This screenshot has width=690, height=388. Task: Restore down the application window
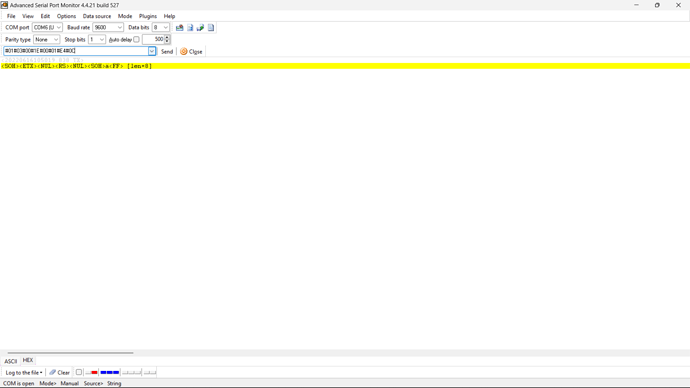tap(657, 5)
